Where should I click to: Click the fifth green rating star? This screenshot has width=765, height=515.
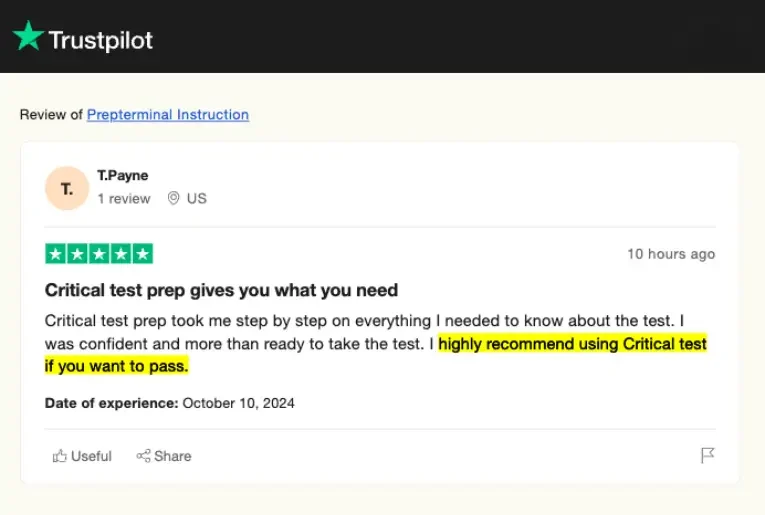click(x=143, y=254)
